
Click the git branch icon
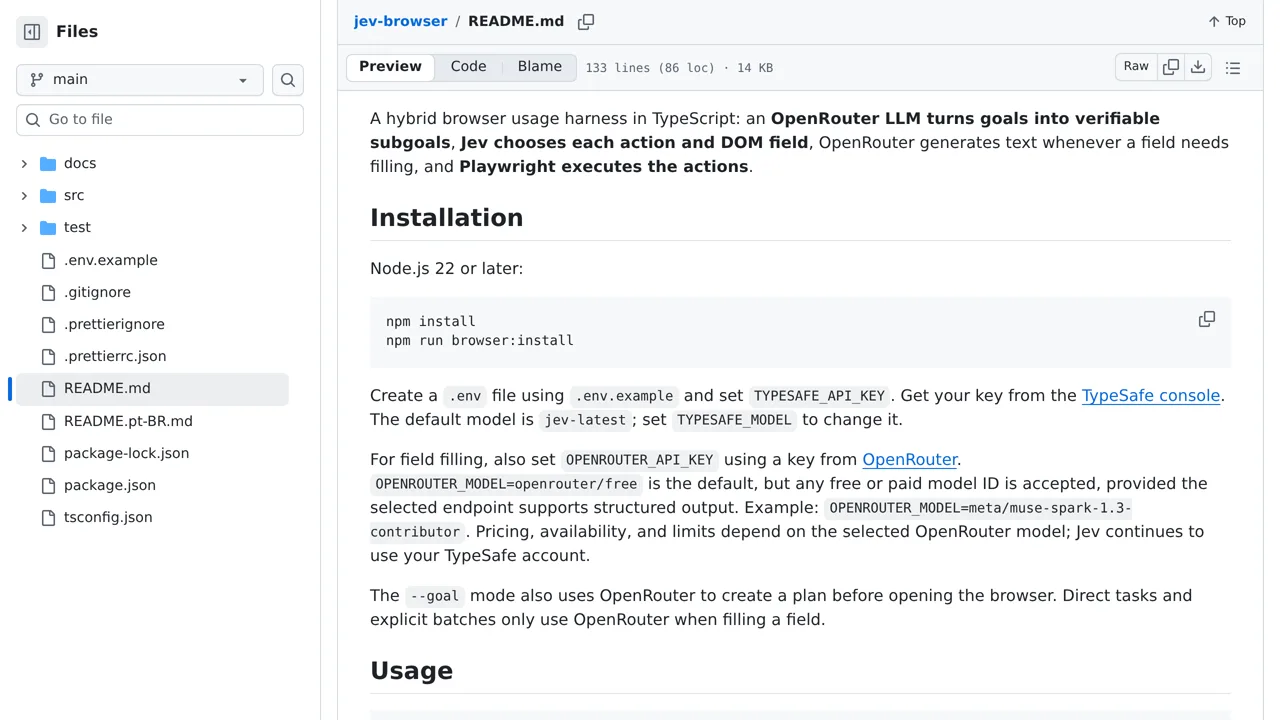(37, 80)
